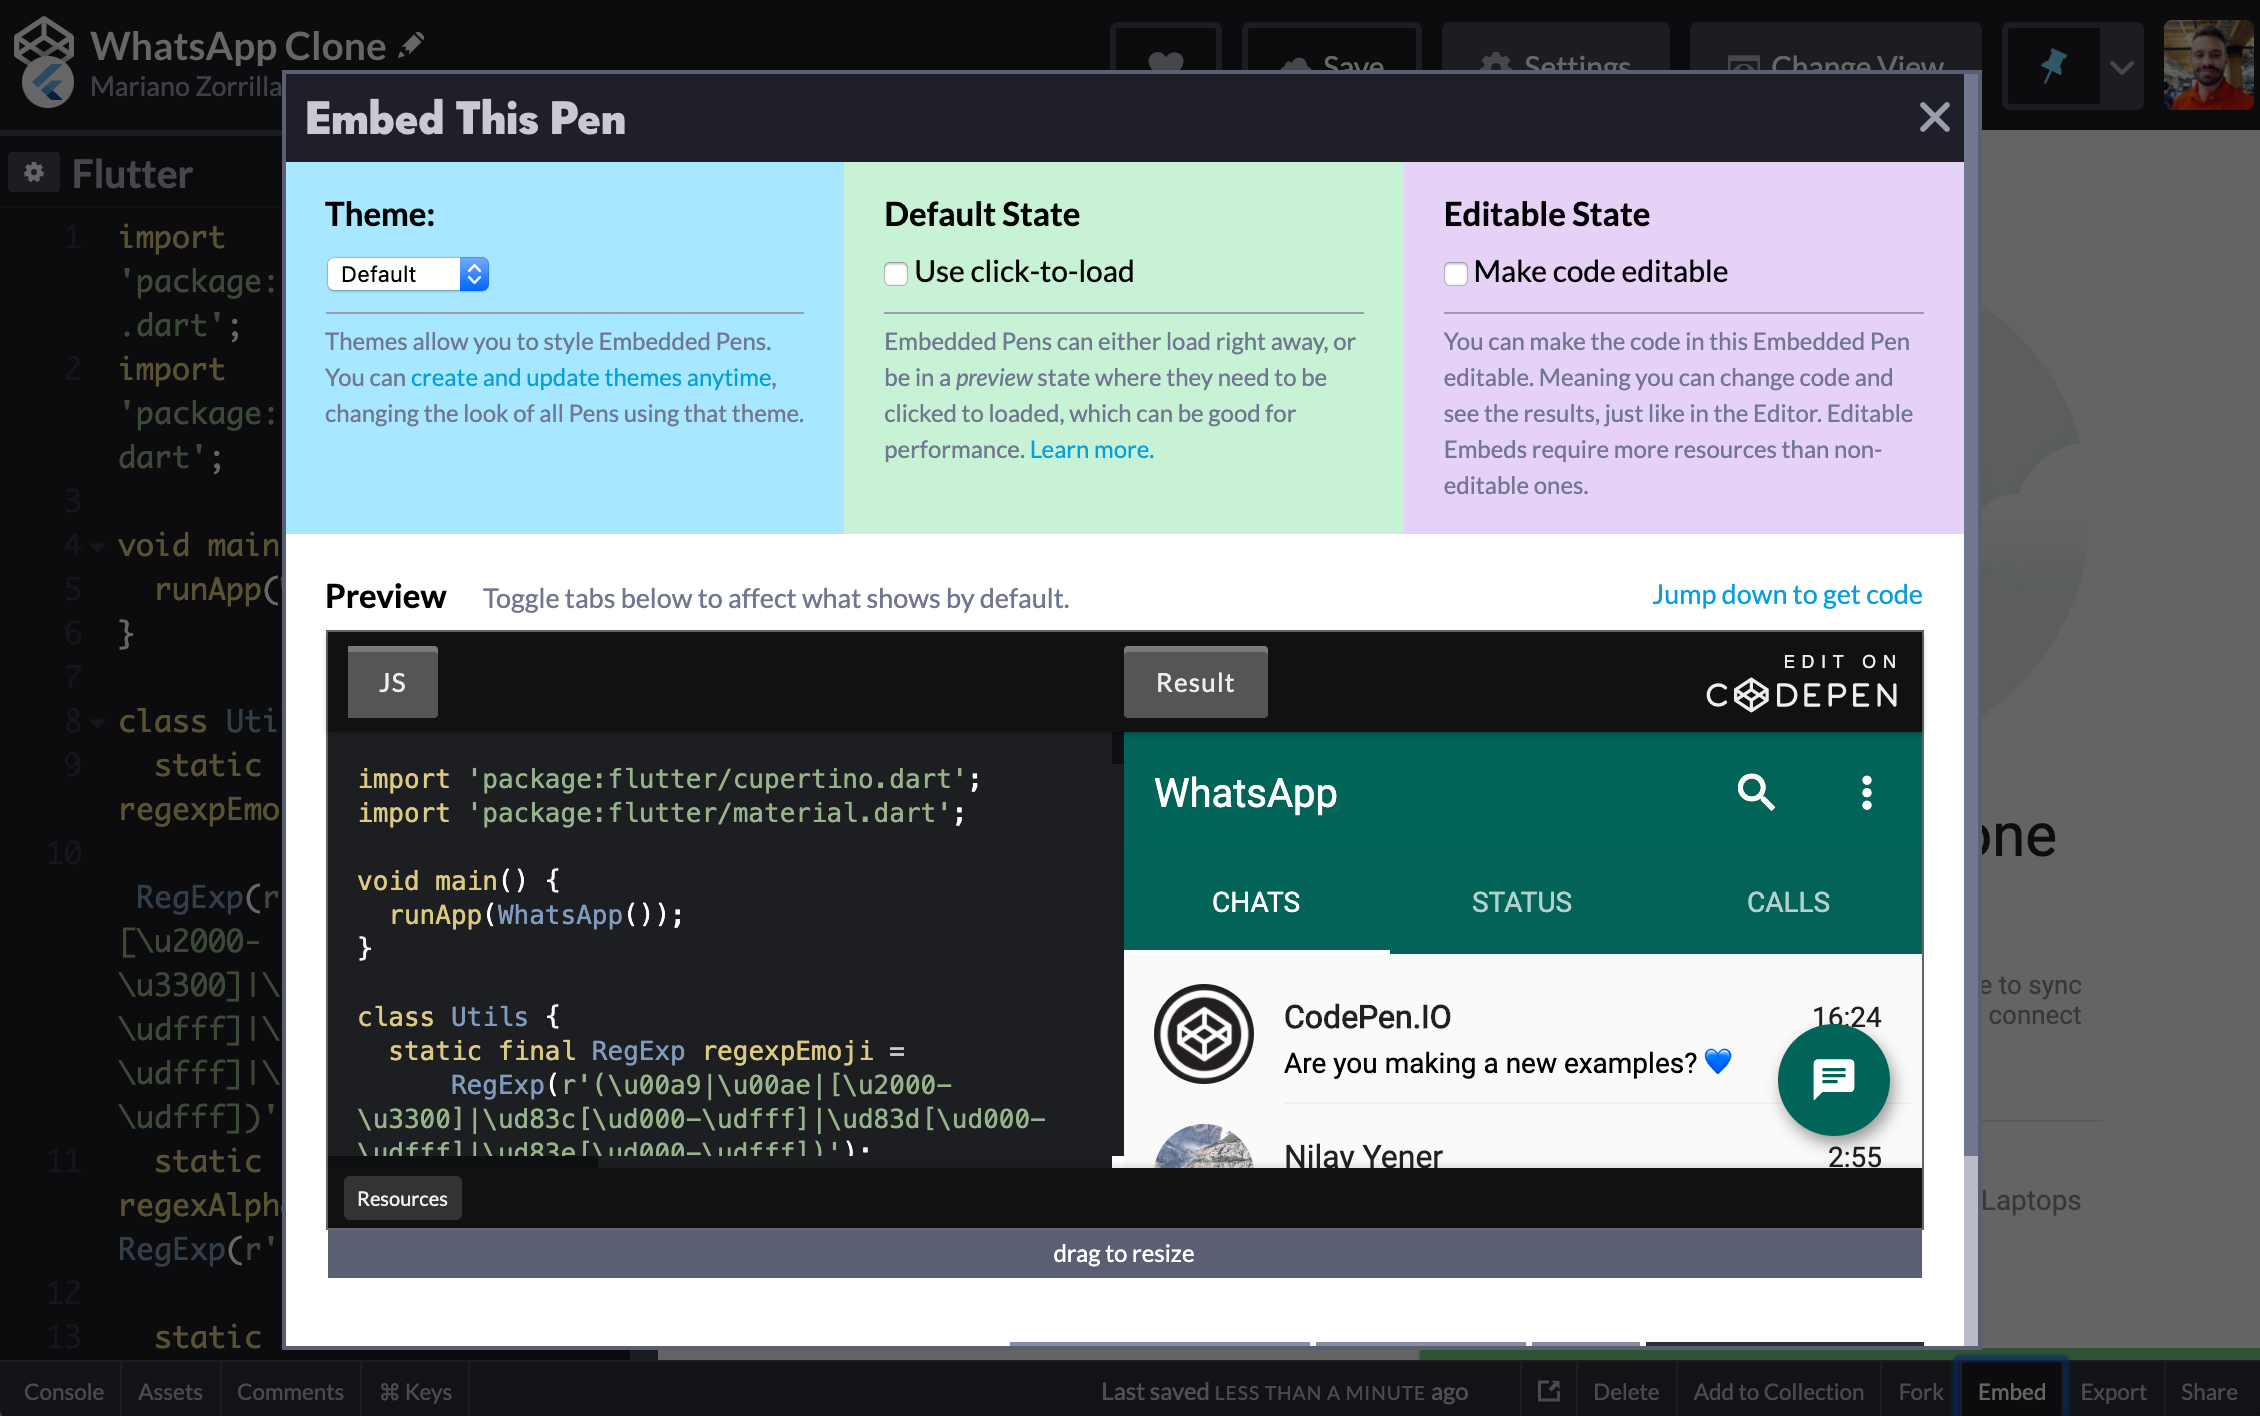Click the search magnifier in WhatsApp preview

[1755, 792]
